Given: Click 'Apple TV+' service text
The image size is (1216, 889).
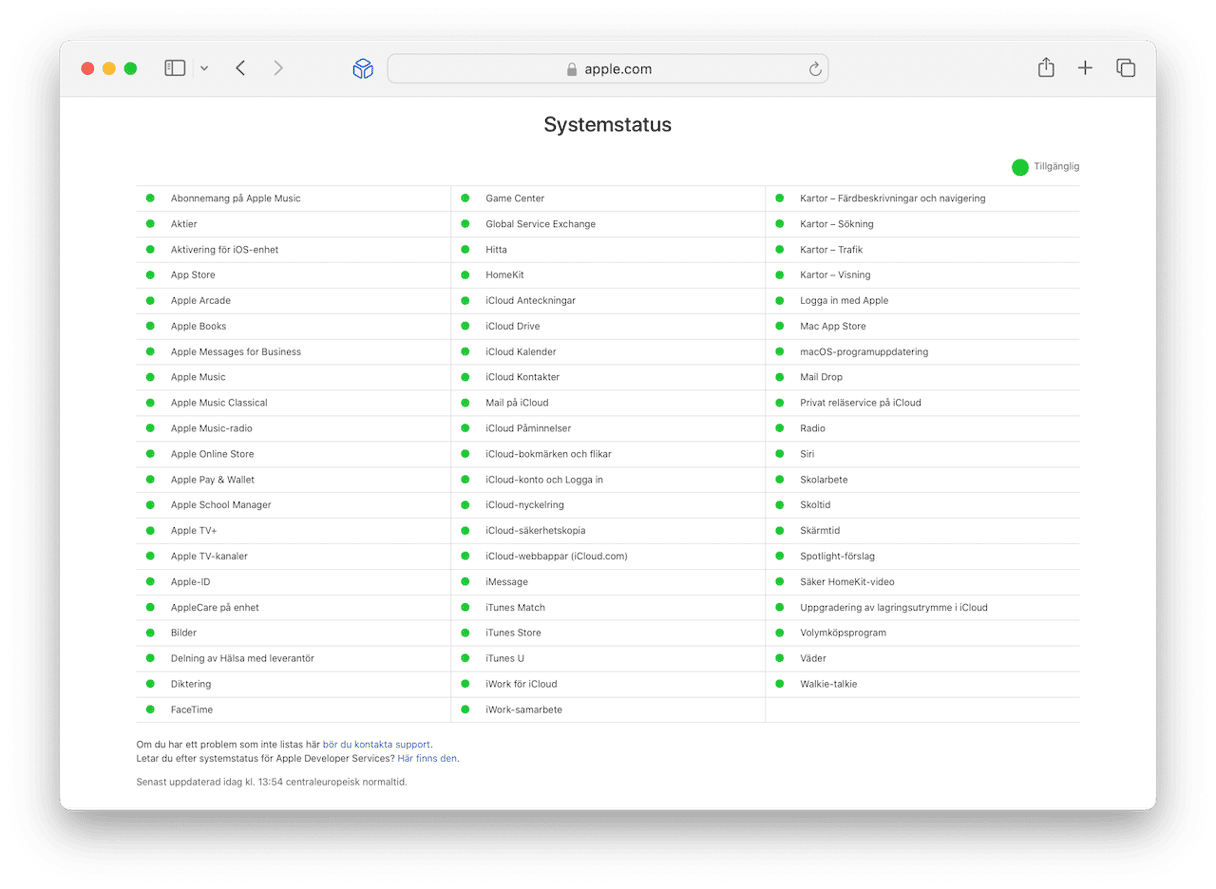Looking at the screenshot, I should coord(194,530).
